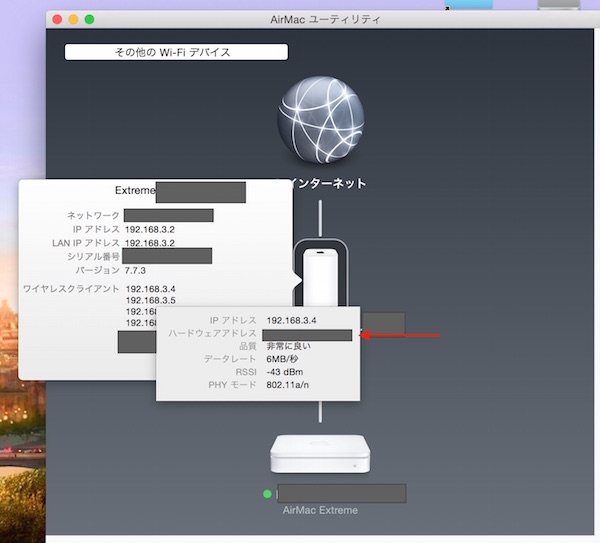Click the AirMac Extreme label text
Viewport: 600px width, 543px height.
pyautogui.click(x=320, y=510)
